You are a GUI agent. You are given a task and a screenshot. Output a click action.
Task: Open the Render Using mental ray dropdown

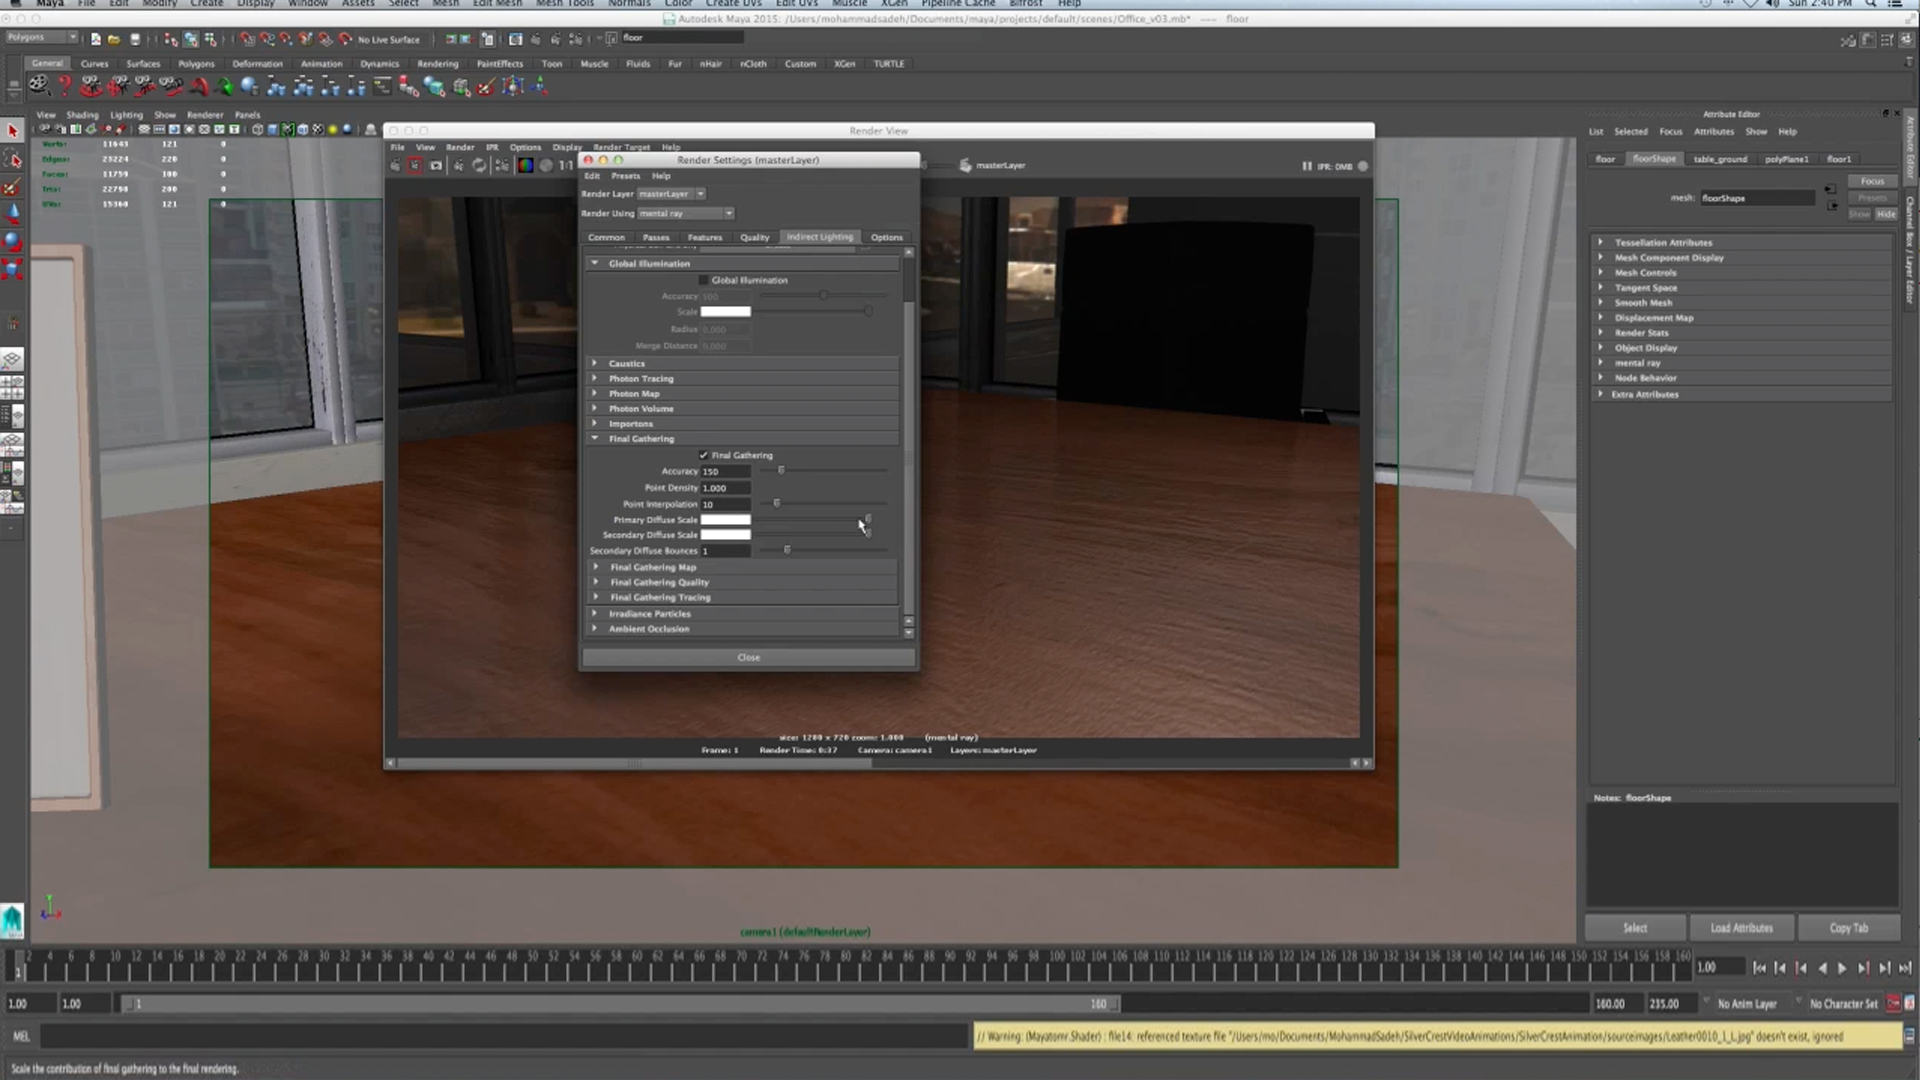[x=685, y=213]
